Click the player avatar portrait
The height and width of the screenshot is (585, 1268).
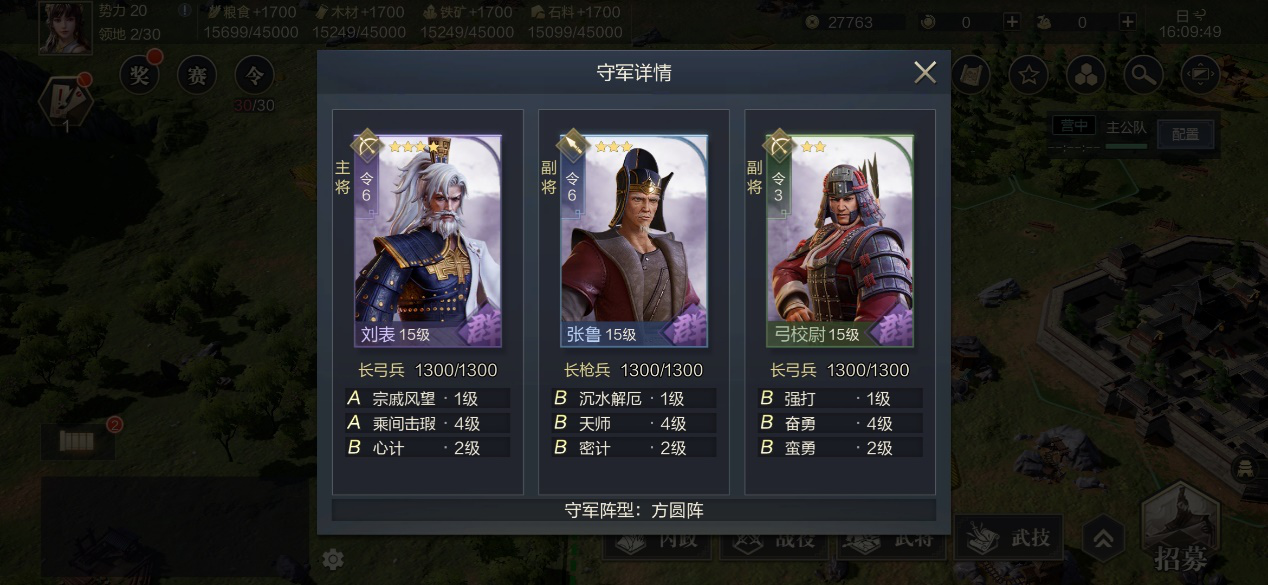coord(64,27)
